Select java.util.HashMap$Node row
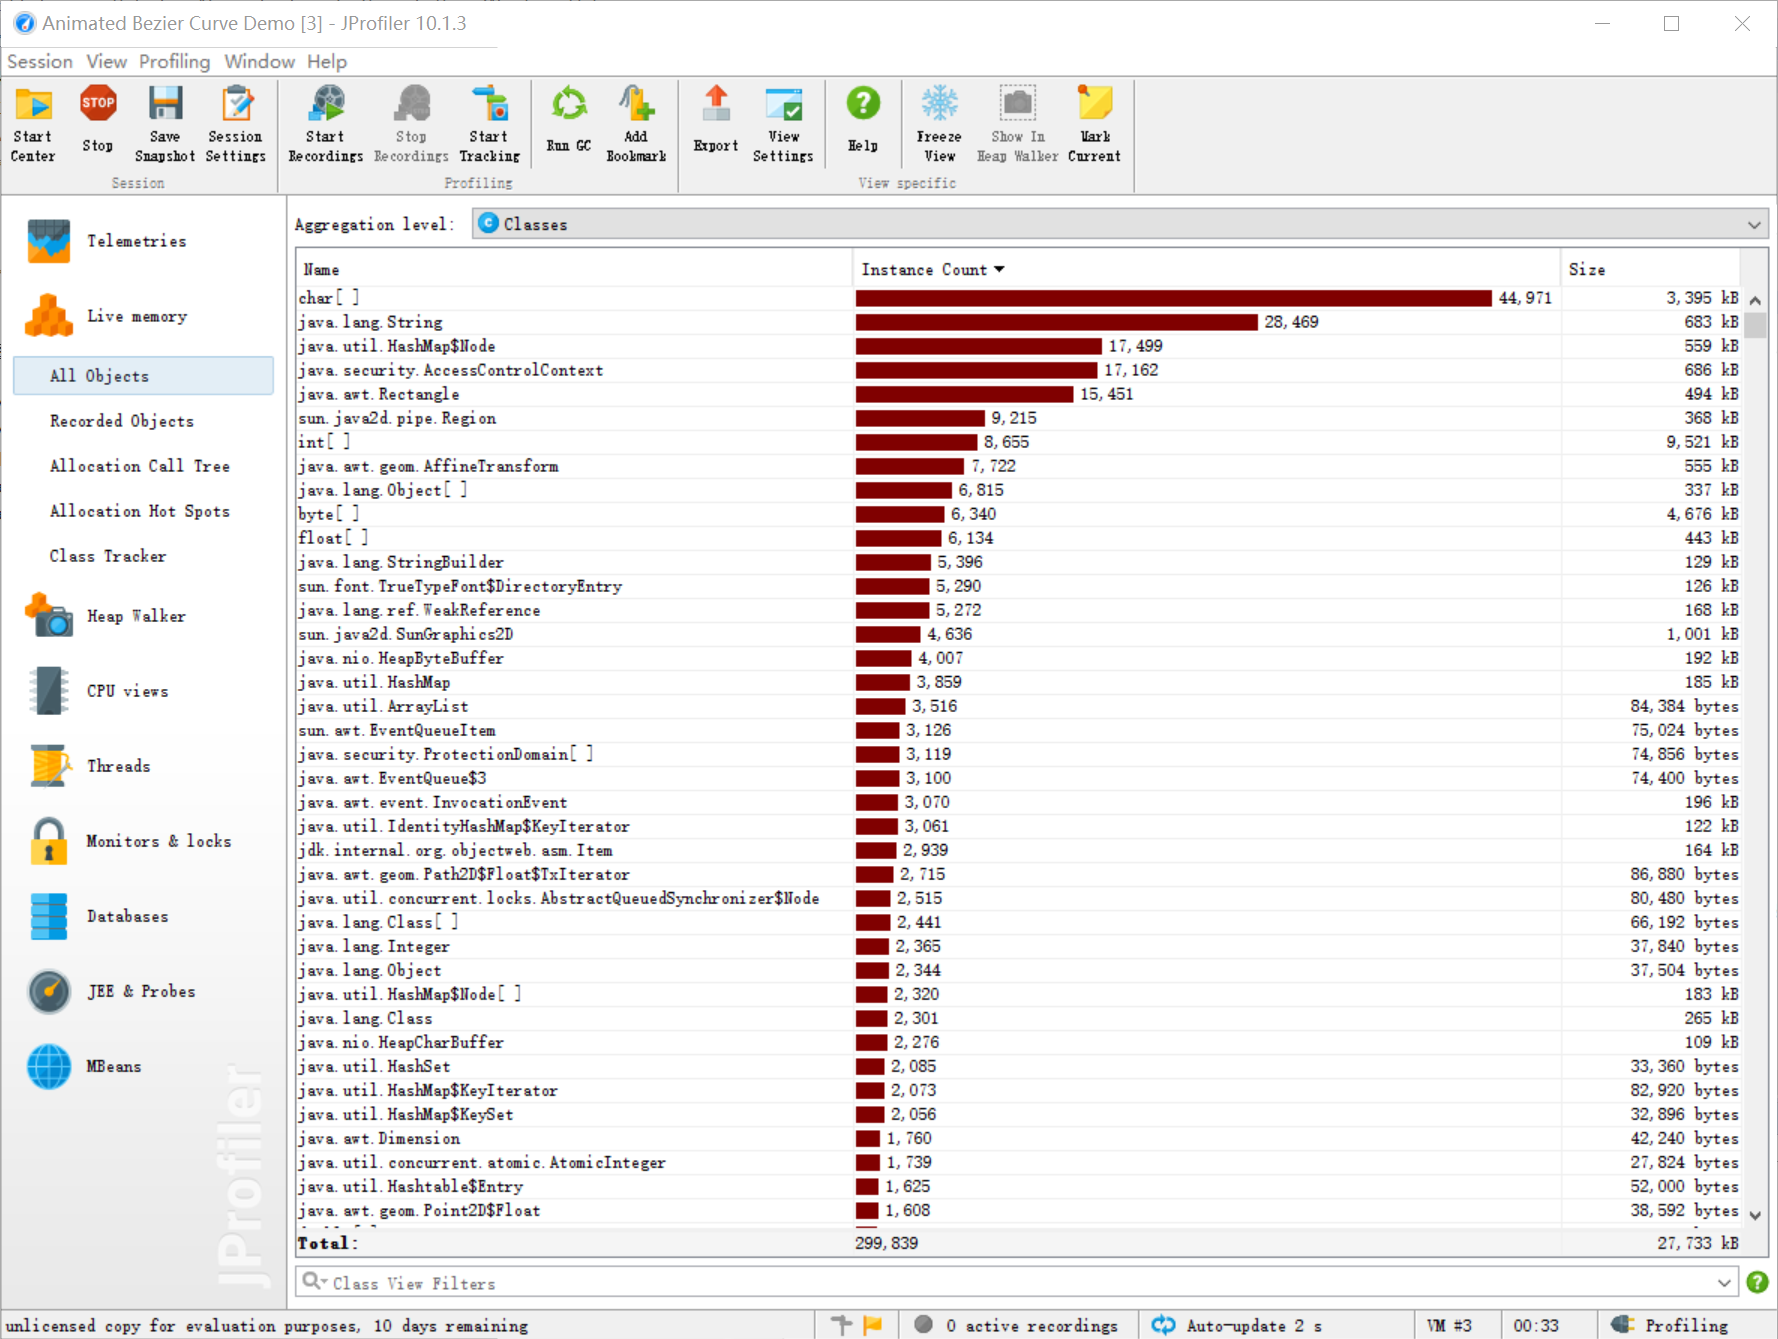Image resolution: width=1778 pixels, height=1339 pixels. 1018,346
